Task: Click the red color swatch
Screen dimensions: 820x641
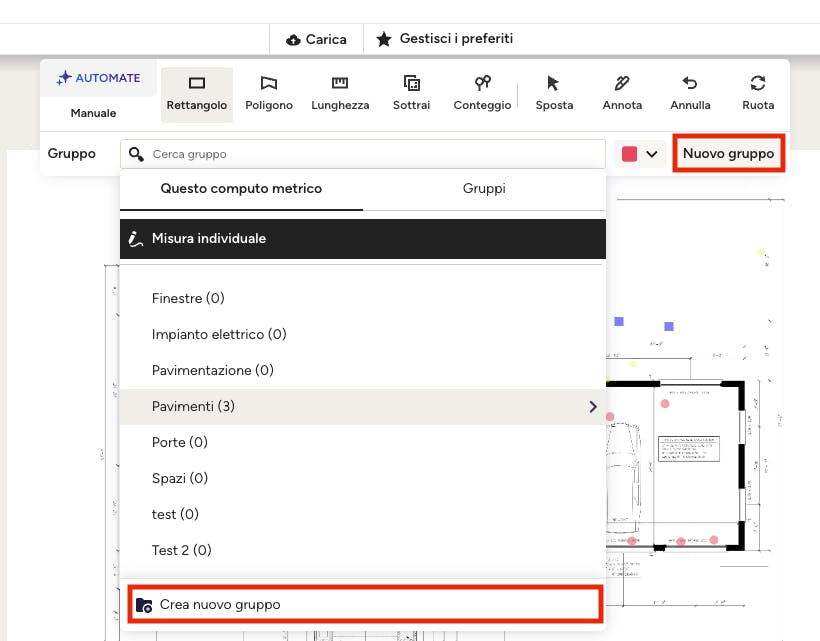Action: (630, 154)
